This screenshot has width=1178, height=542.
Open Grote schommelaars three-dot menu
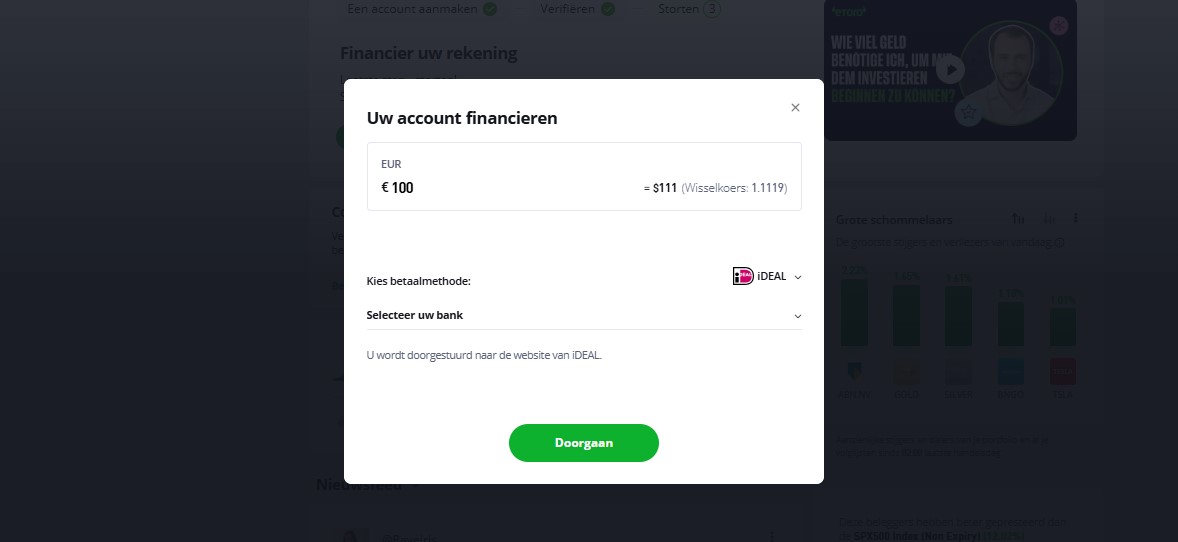tap(1076, 219)
